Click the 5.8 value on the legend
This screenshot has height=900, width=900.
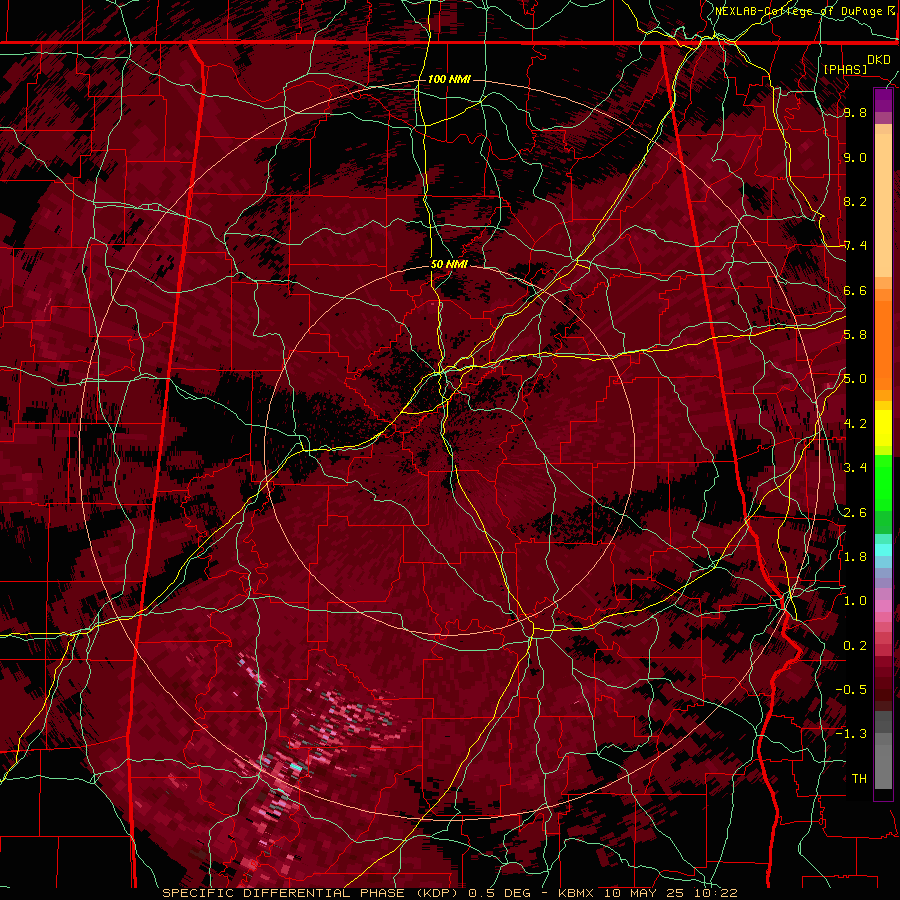coord(855,335)
